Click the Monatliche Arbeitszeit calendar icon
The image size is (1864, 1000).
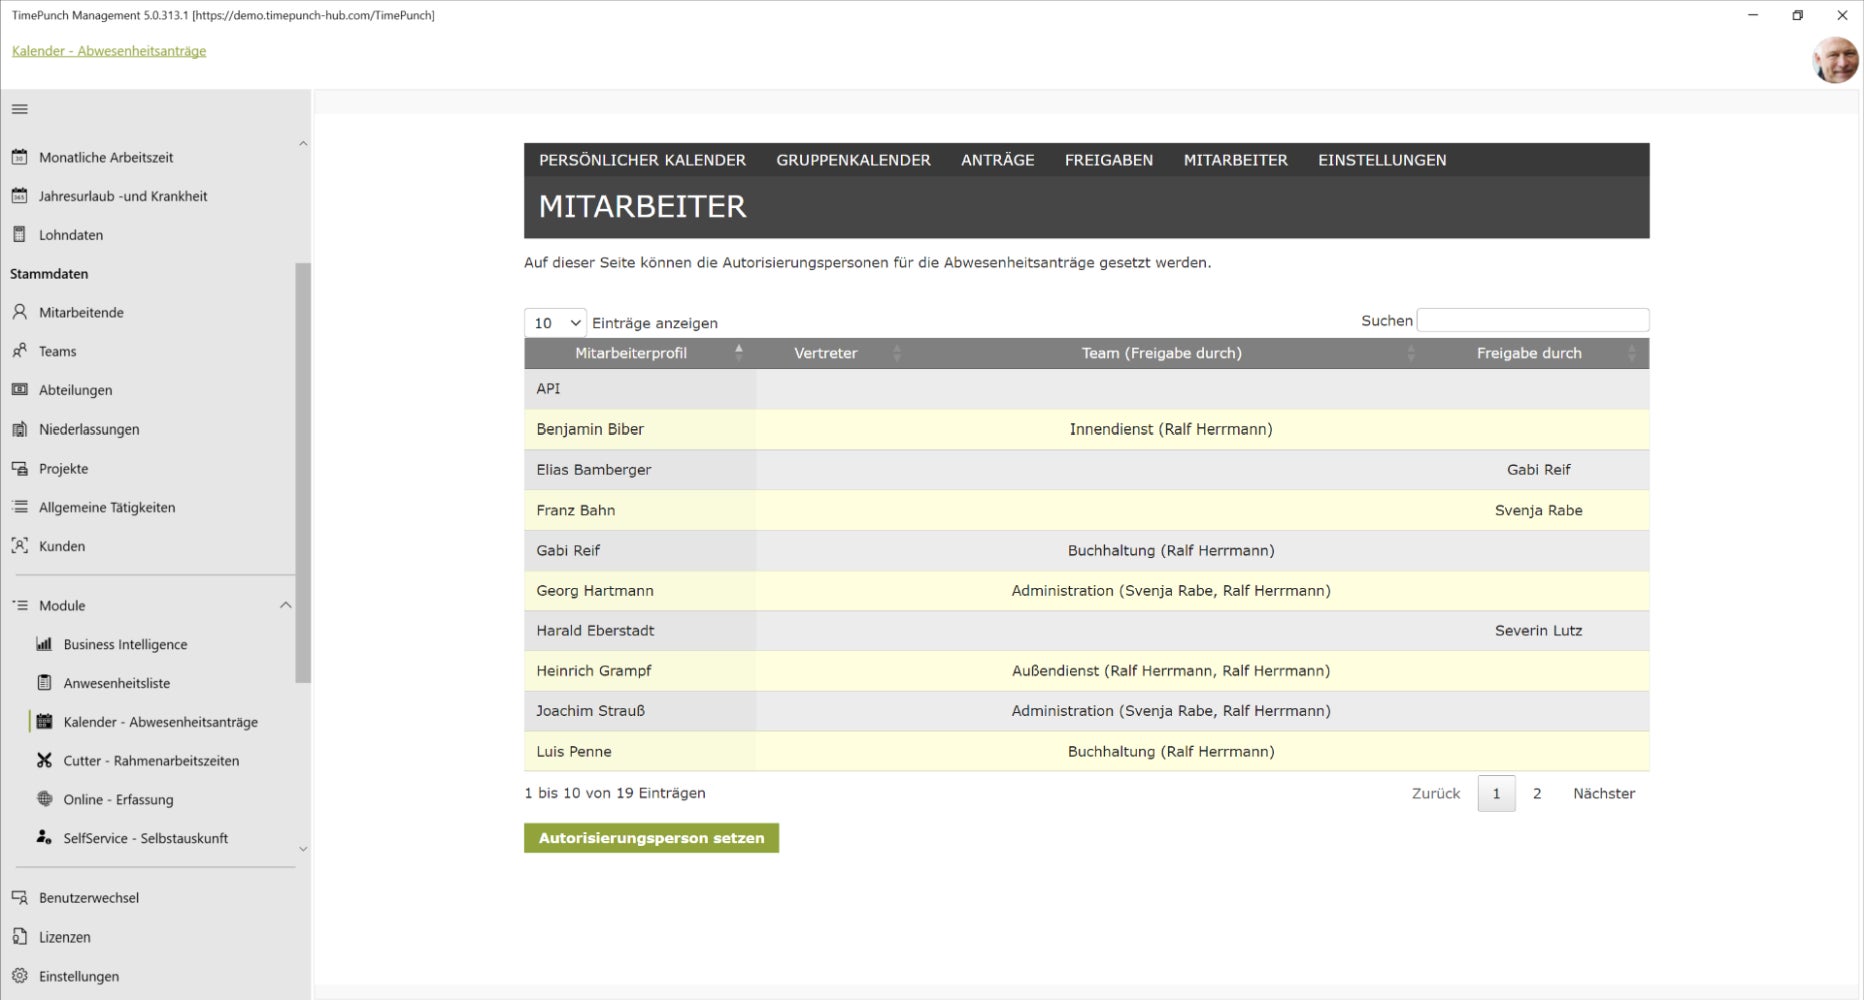[19, 157]
